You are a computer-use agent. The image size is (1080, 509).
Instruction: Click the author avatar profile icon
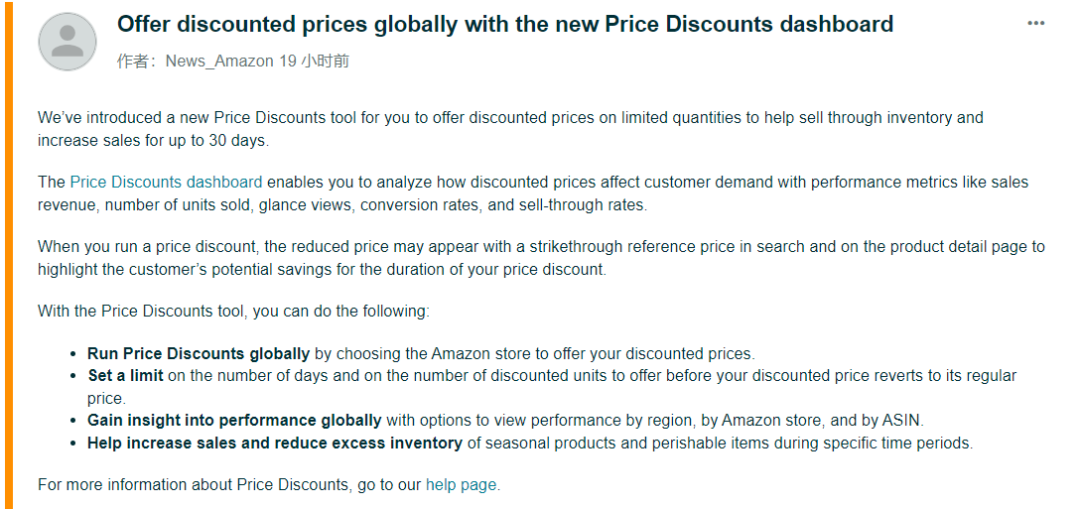67,41
